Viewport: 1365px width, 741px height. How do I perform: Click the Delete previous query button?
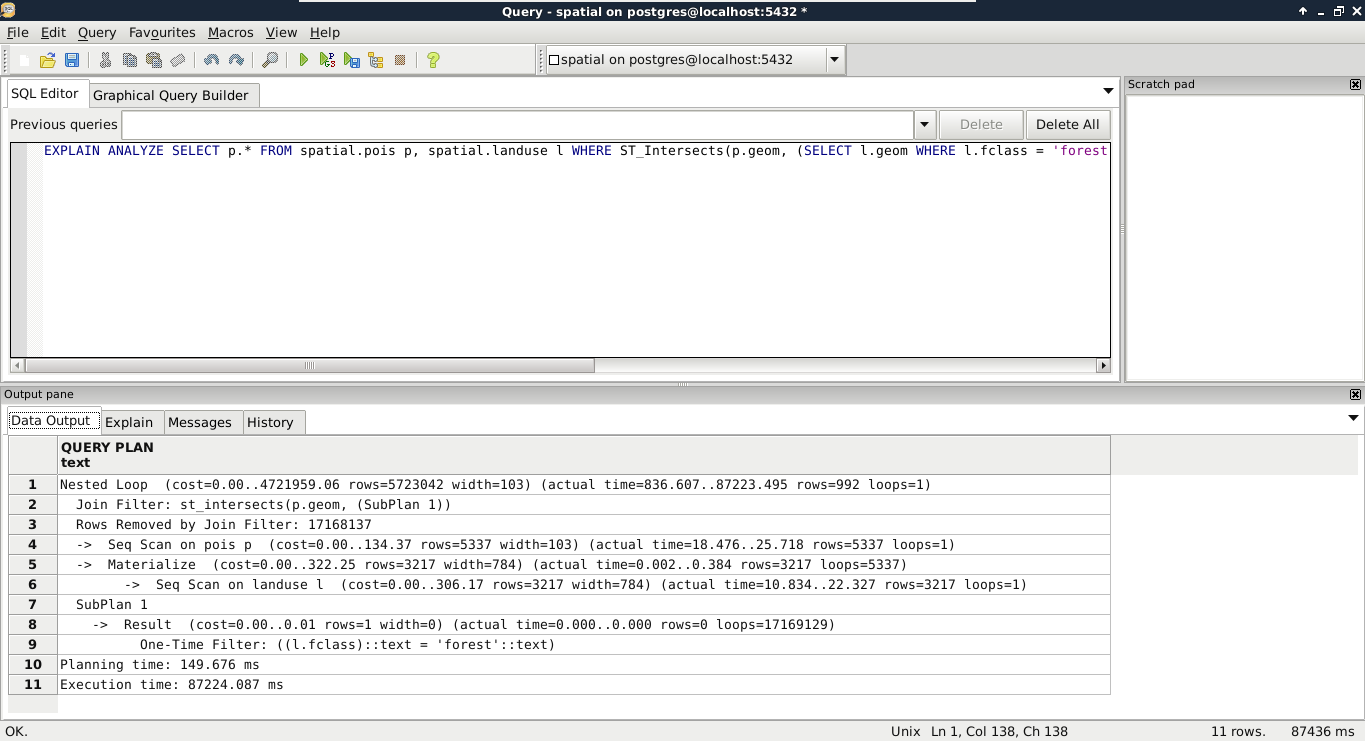(x=981, y=125)
